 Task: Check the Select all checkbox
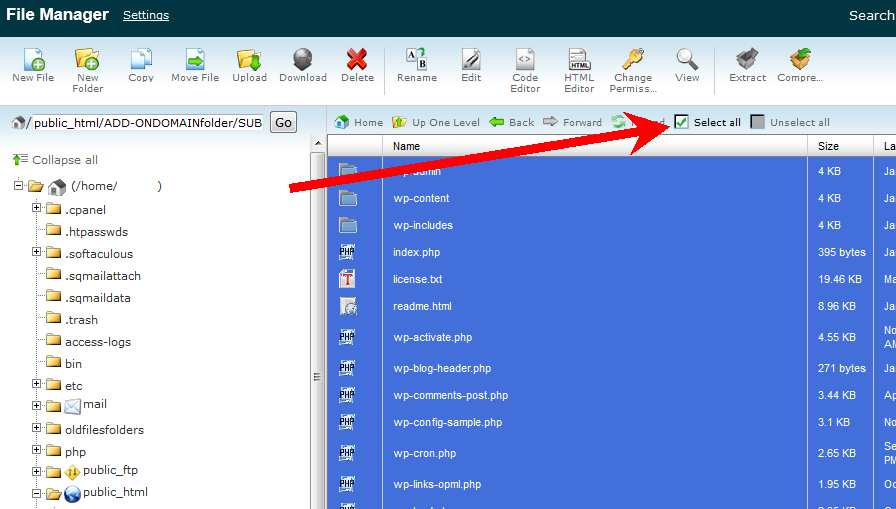click(682, 122)
